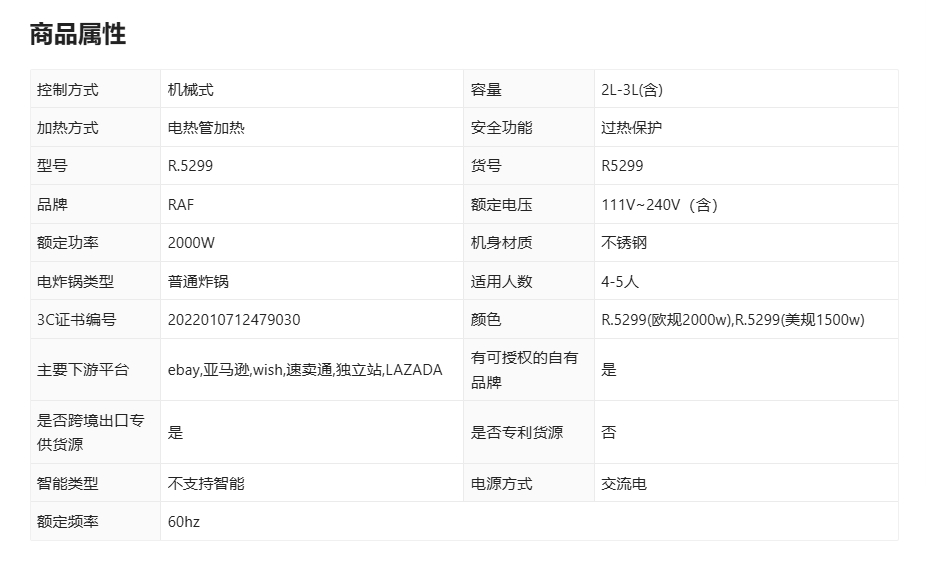The width and height of the screenshot is (926, 561).
Task: Click the R5299 item number value
Action: pos(622,166)
